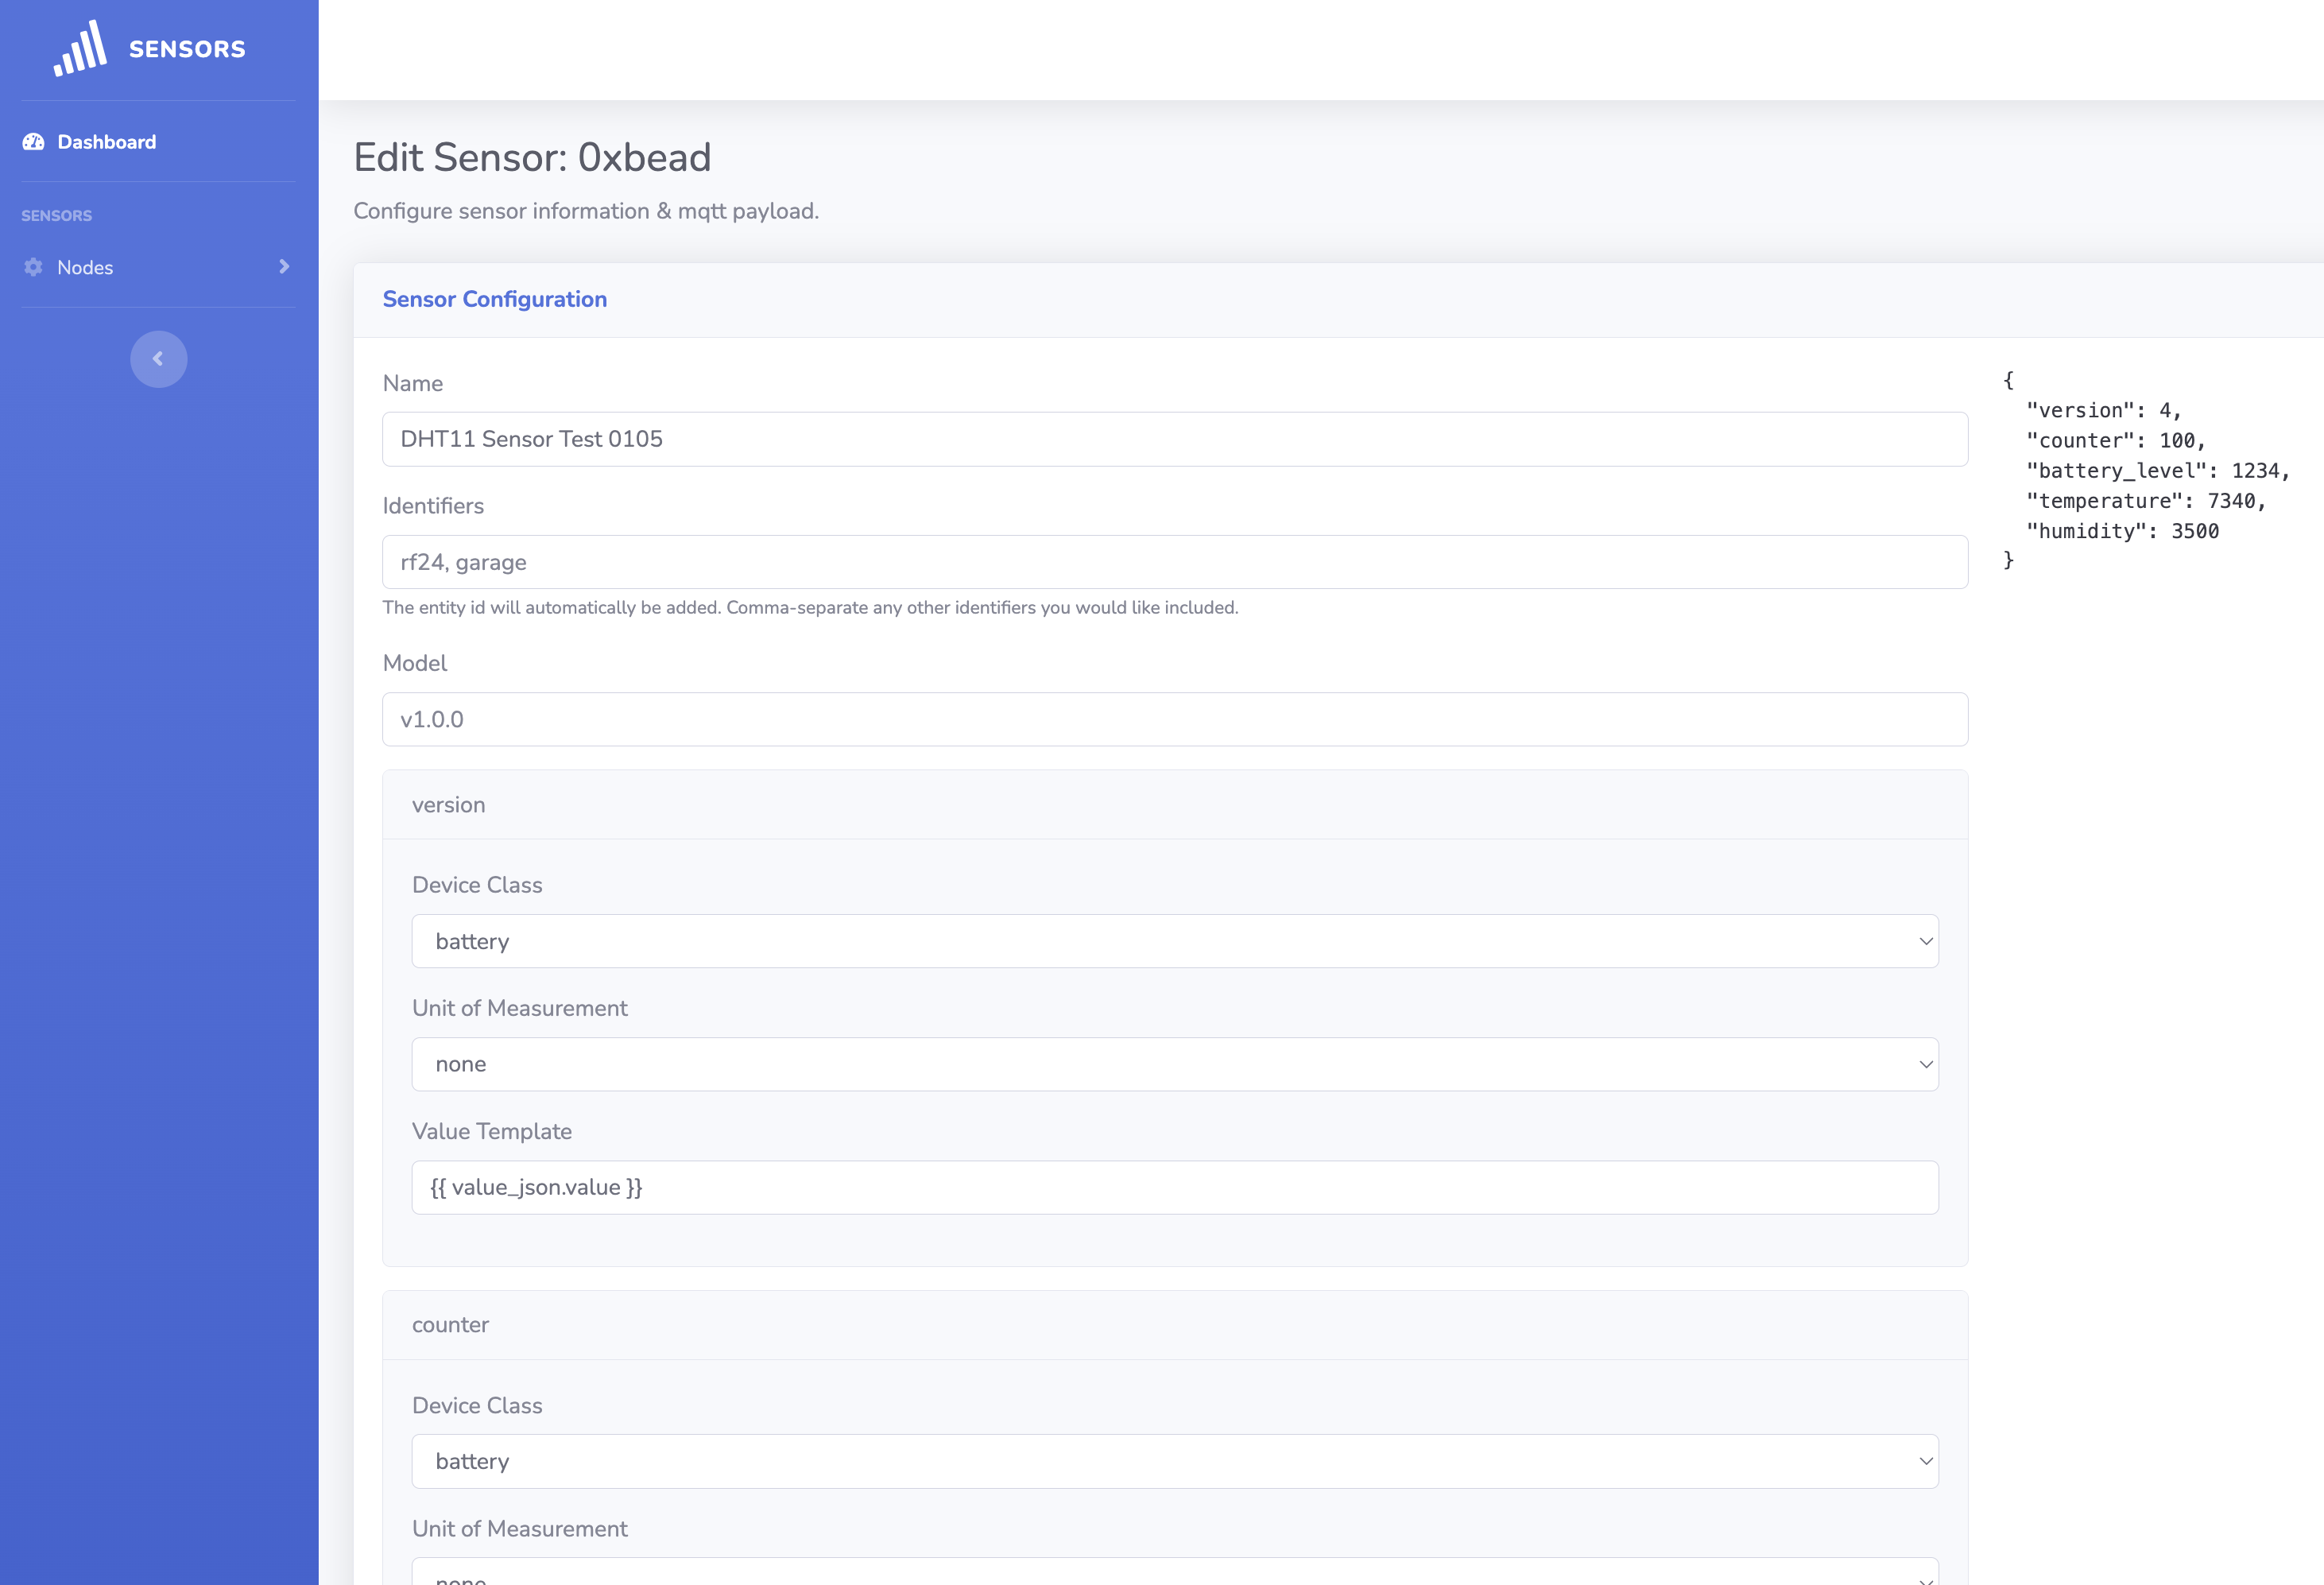The image size is (2324, 1585).
Task: Open counter Unit of Measurement dropdown
Action: coord(1174,1574)
